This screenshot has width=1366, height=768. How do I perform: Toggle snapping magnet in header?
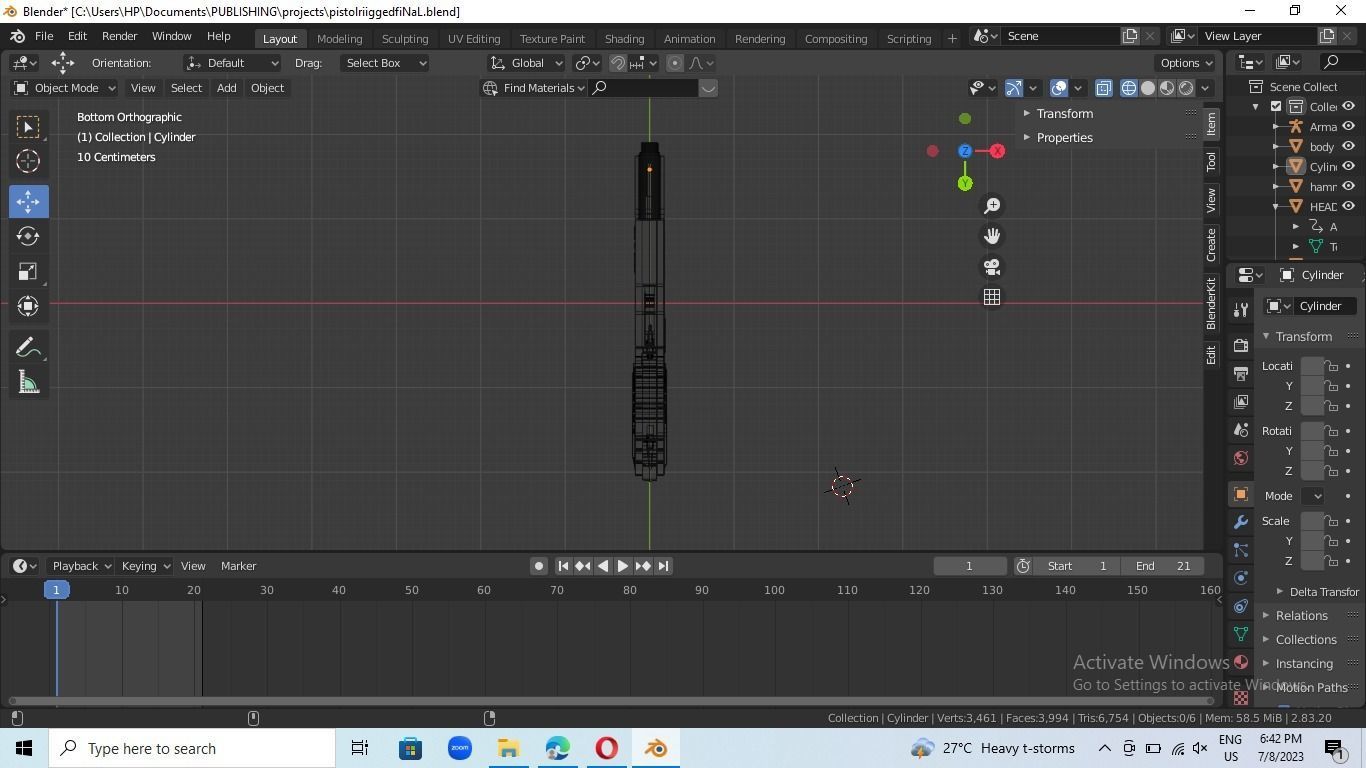tap(618, 63)
